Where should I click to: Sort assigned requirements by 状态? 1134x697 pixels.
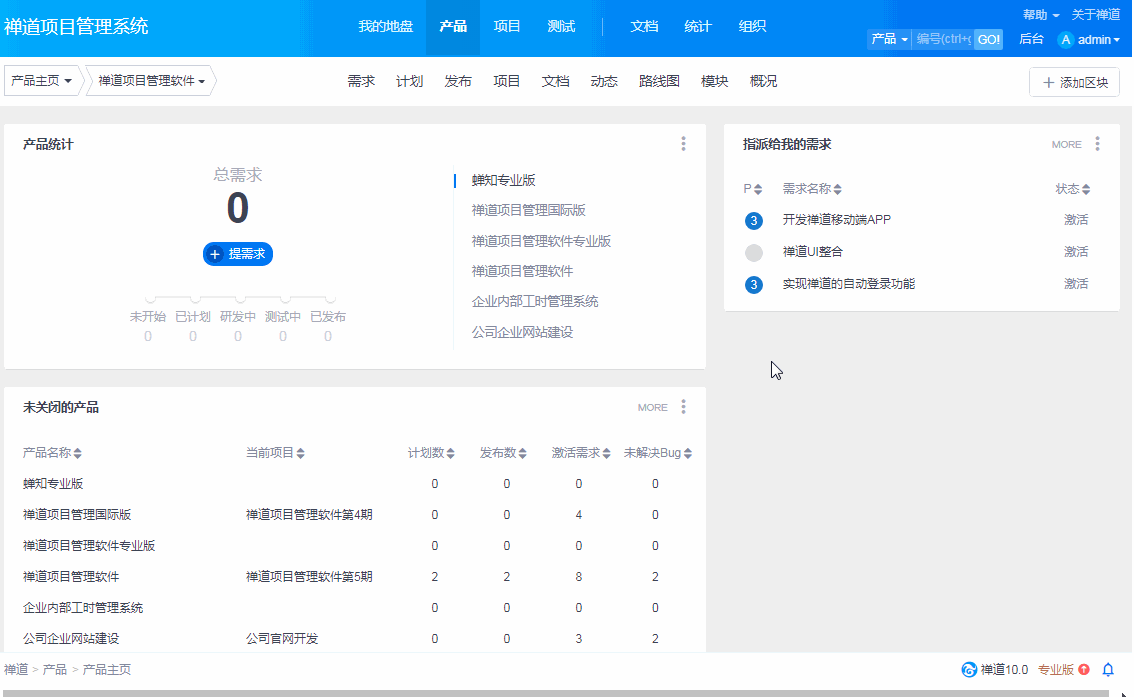[1072, 189]
